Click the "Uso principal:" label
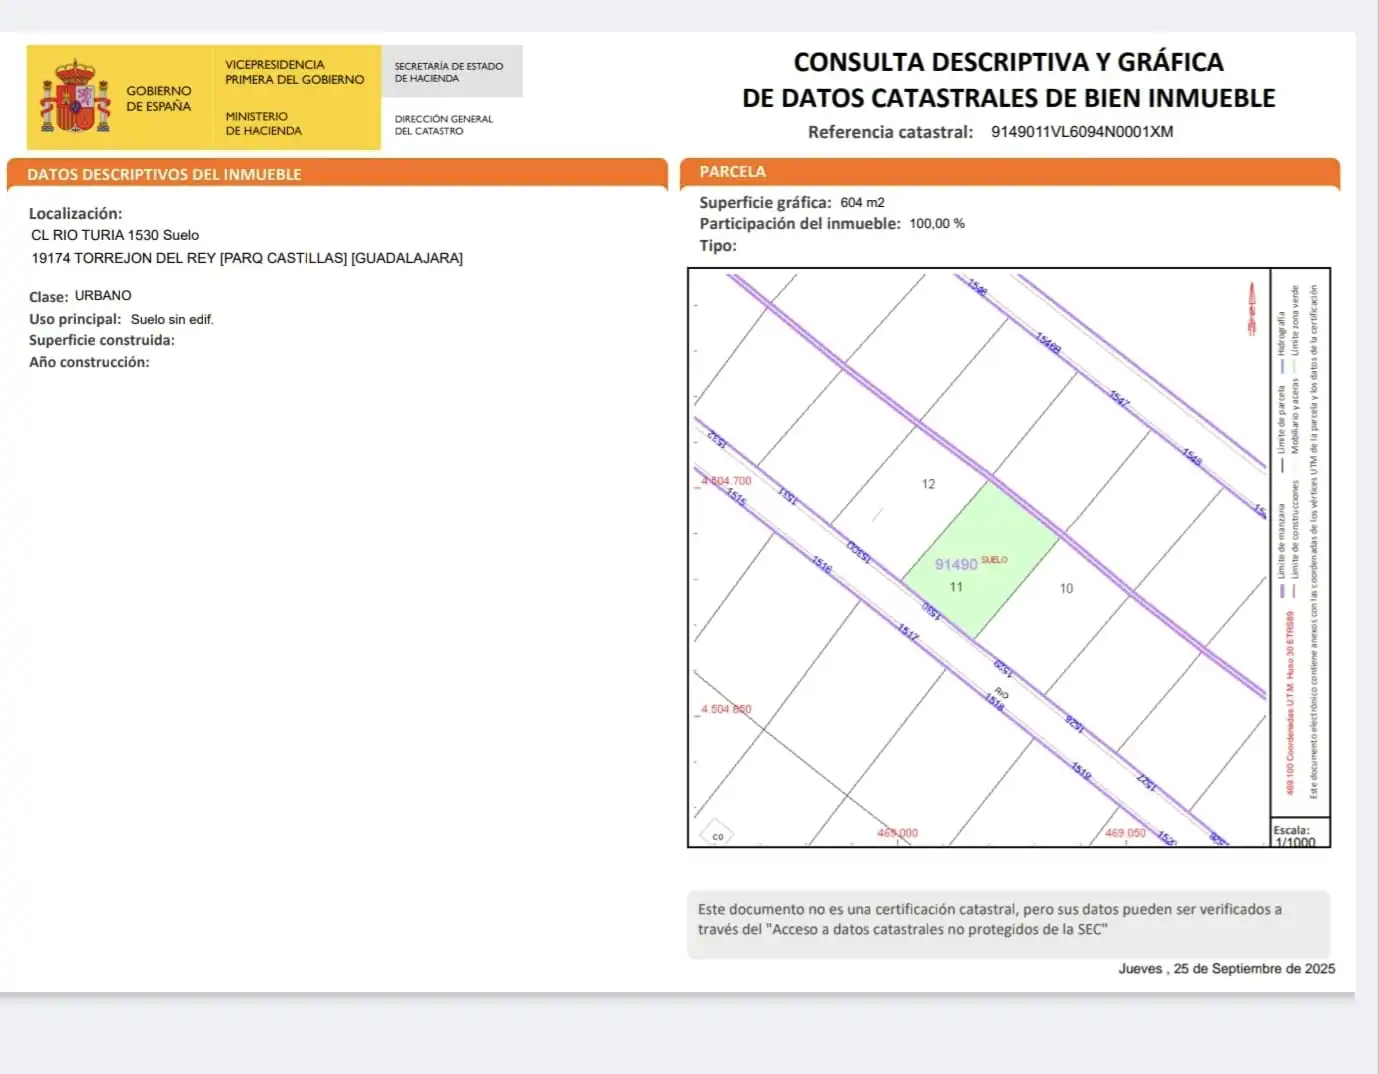 click(x=75, y=319)
